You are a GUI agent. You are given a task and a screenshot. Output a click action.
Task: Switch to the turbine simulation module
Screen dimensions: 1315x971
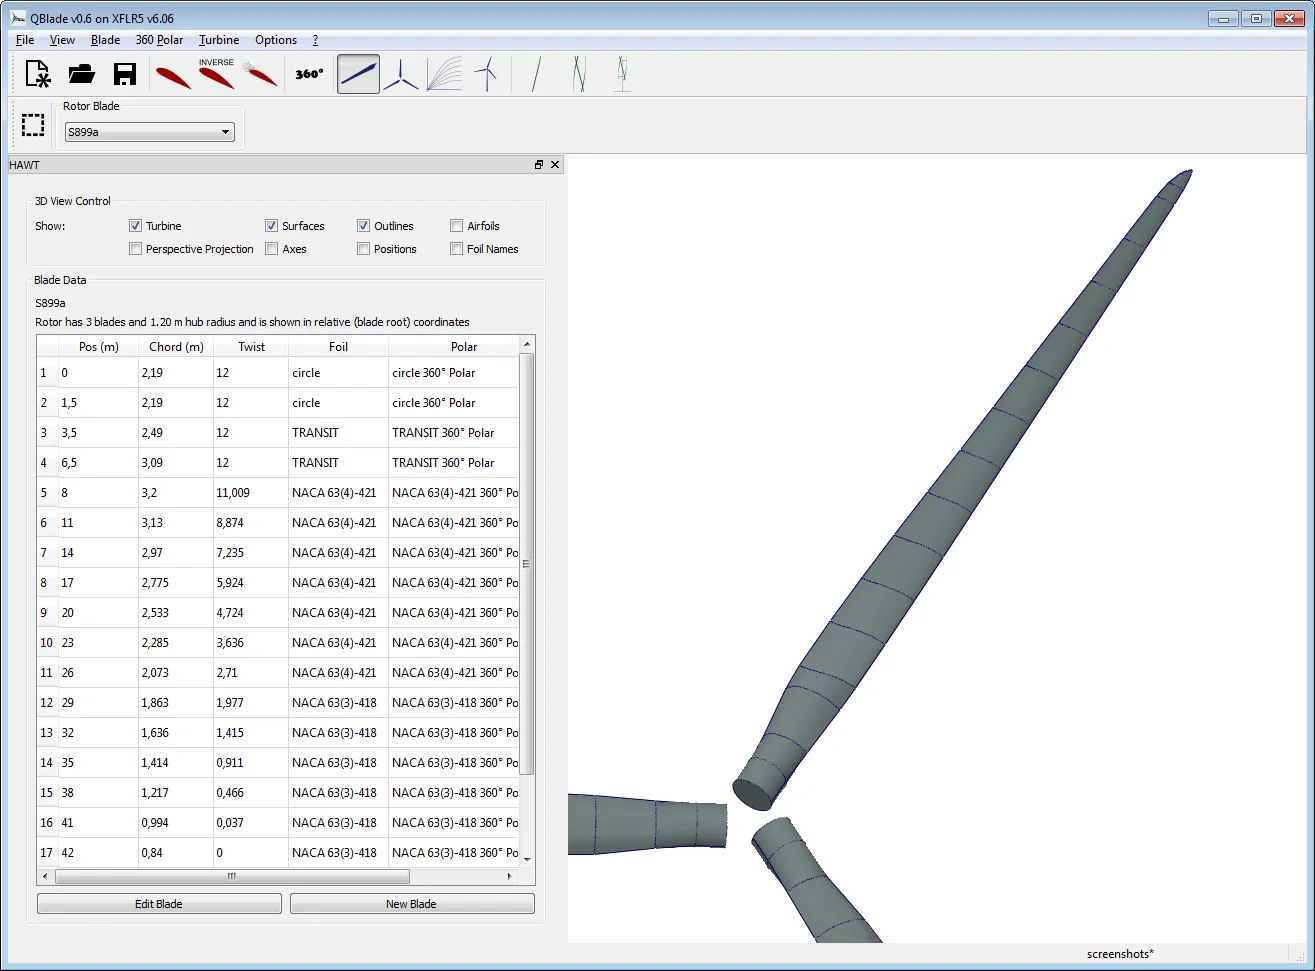[x=487, y=74]
